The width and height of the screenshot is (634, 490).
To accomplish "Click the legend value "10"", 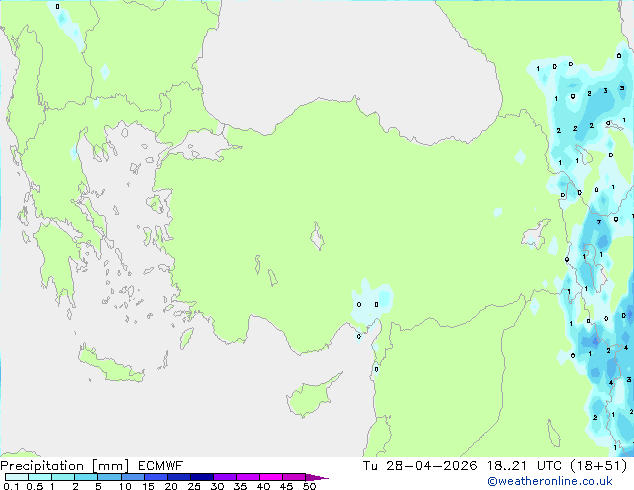I will click(125, 486).
